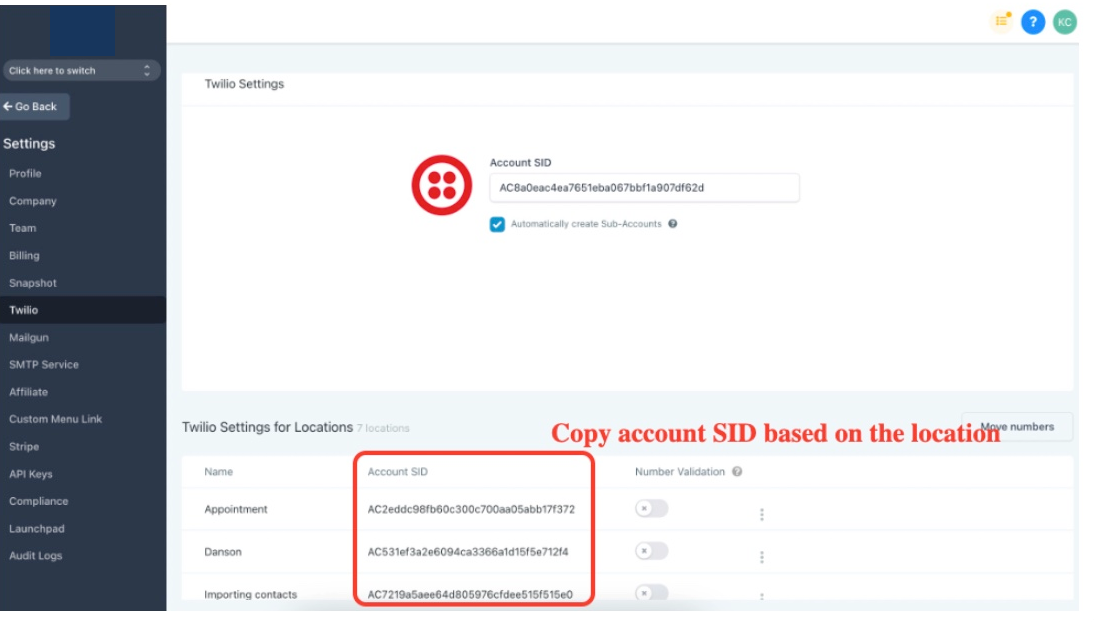
Task: Open SMTP Service settings
Action: pyautogui.click(x=44, y=364)
